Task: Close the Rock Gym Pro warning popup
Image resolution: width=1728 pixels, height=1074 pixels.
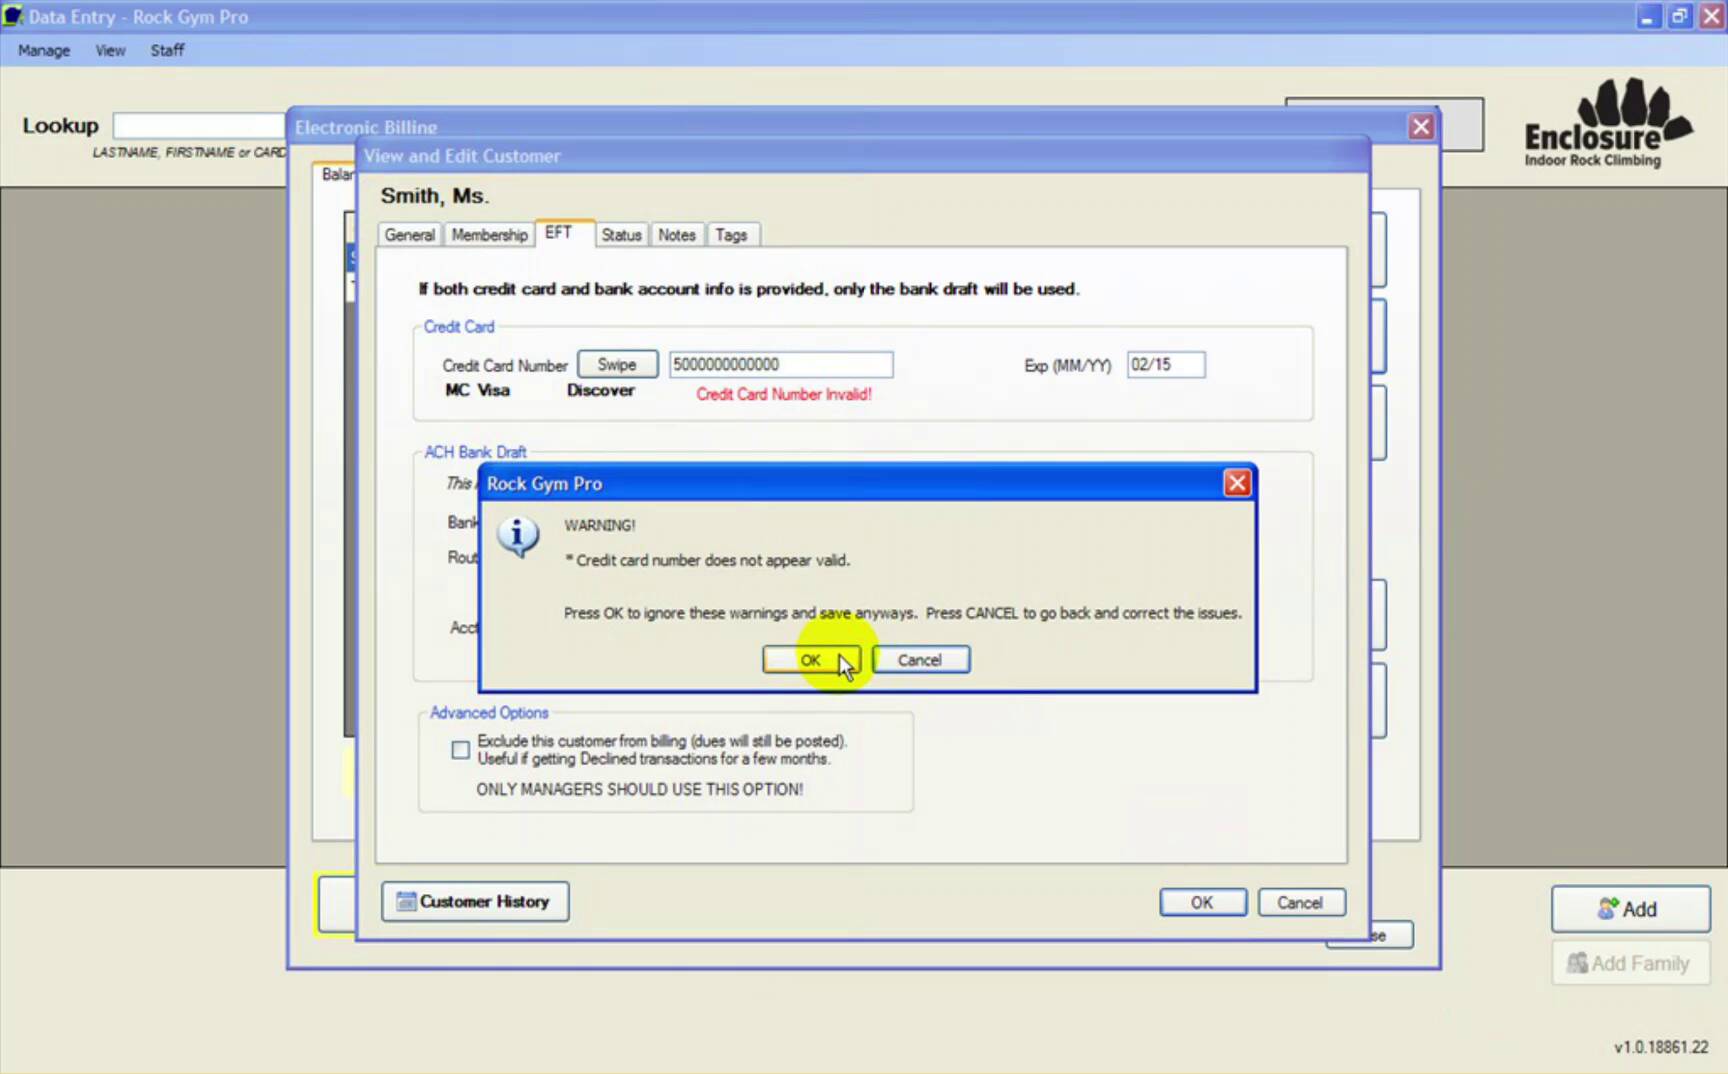Action: click(1237, 483)
